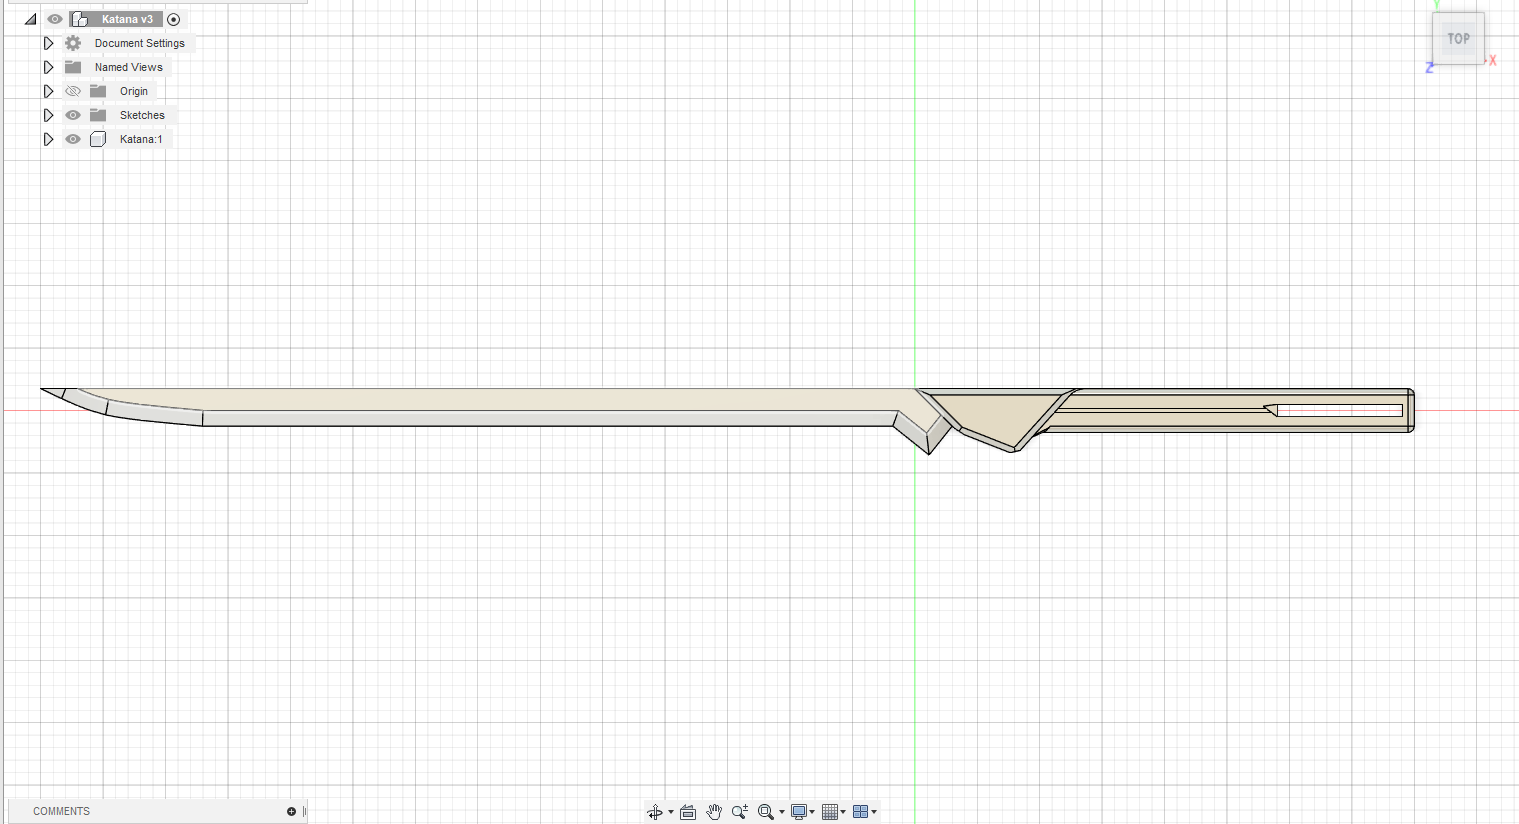Activate the Pan hand tool

[x=714, y=812]
